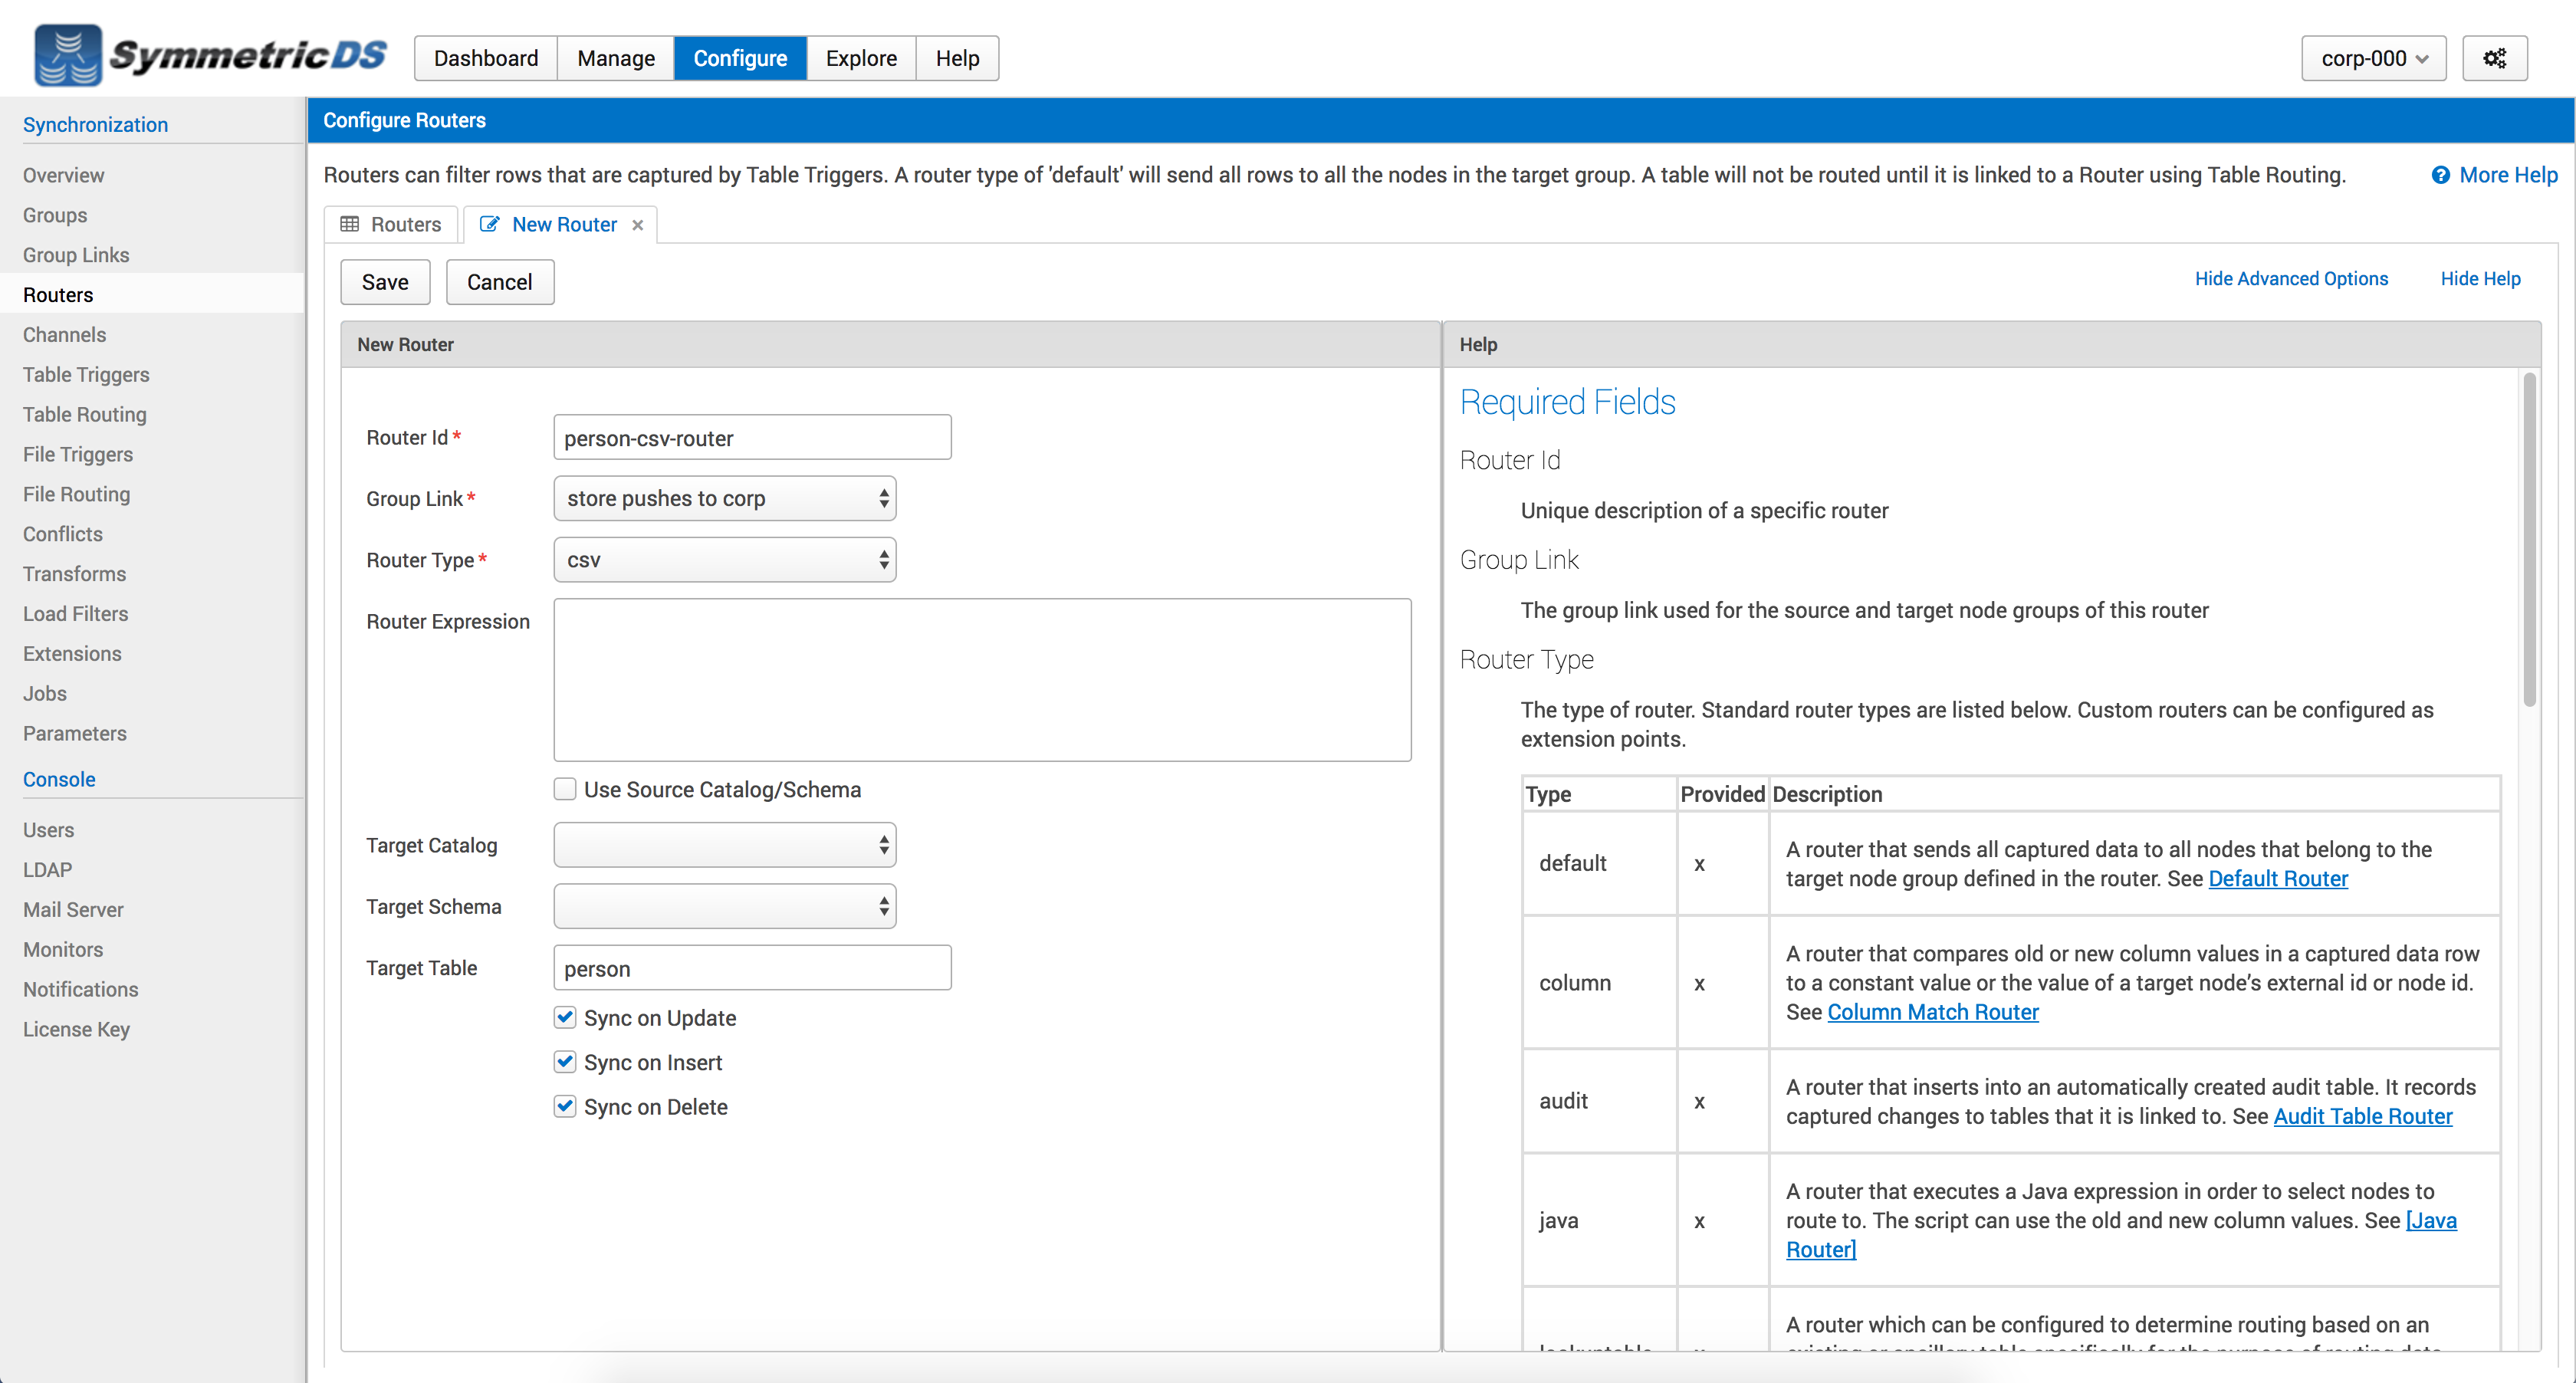The image size is (2576, 1383).
Task: Uncheck Sync on Insert
Action: pos(565,1061)
